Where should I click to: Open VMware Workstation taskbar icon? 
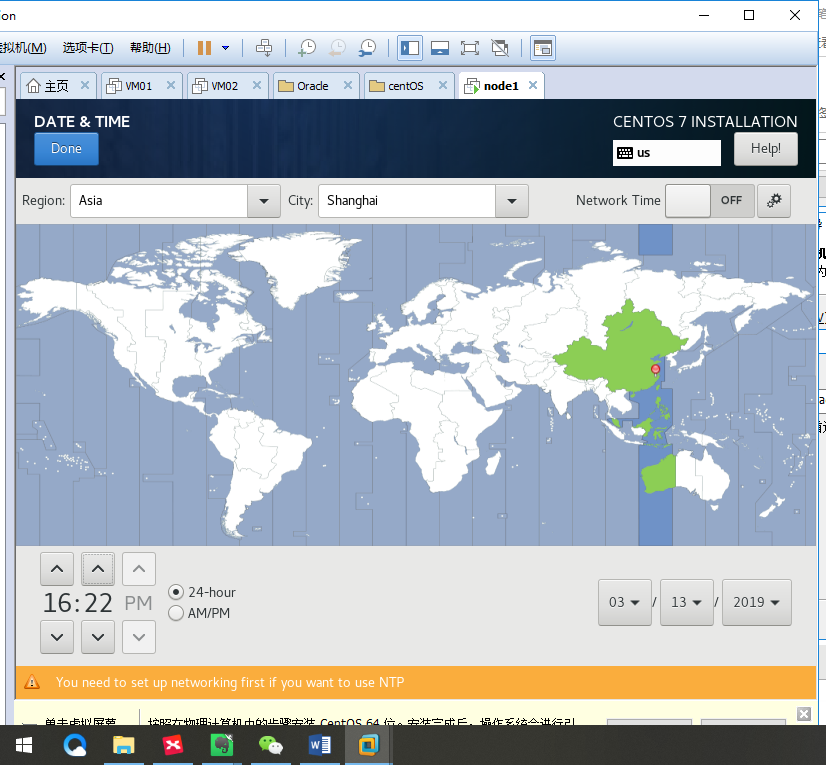369,745
